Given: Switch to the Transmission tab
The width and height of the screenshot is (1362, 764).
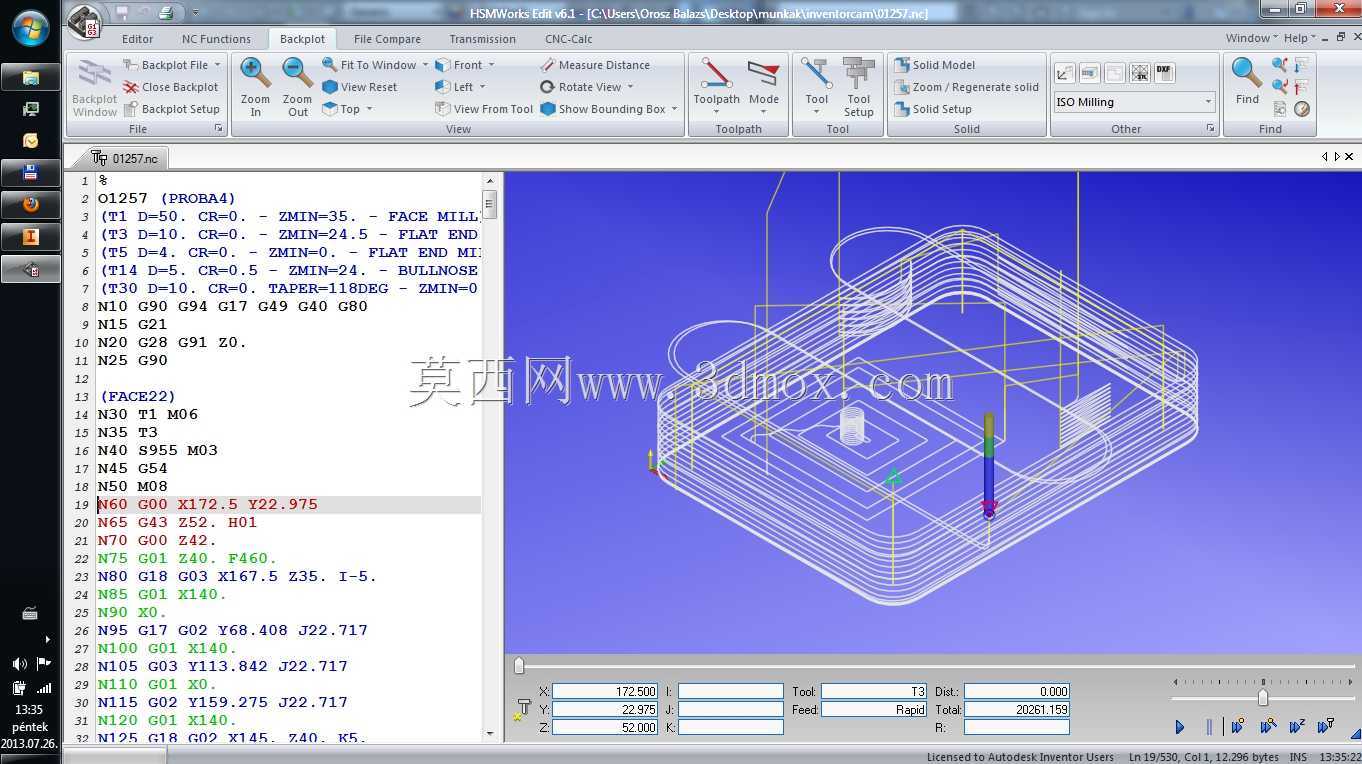Looking at the screenshot, I should point(483,39).
